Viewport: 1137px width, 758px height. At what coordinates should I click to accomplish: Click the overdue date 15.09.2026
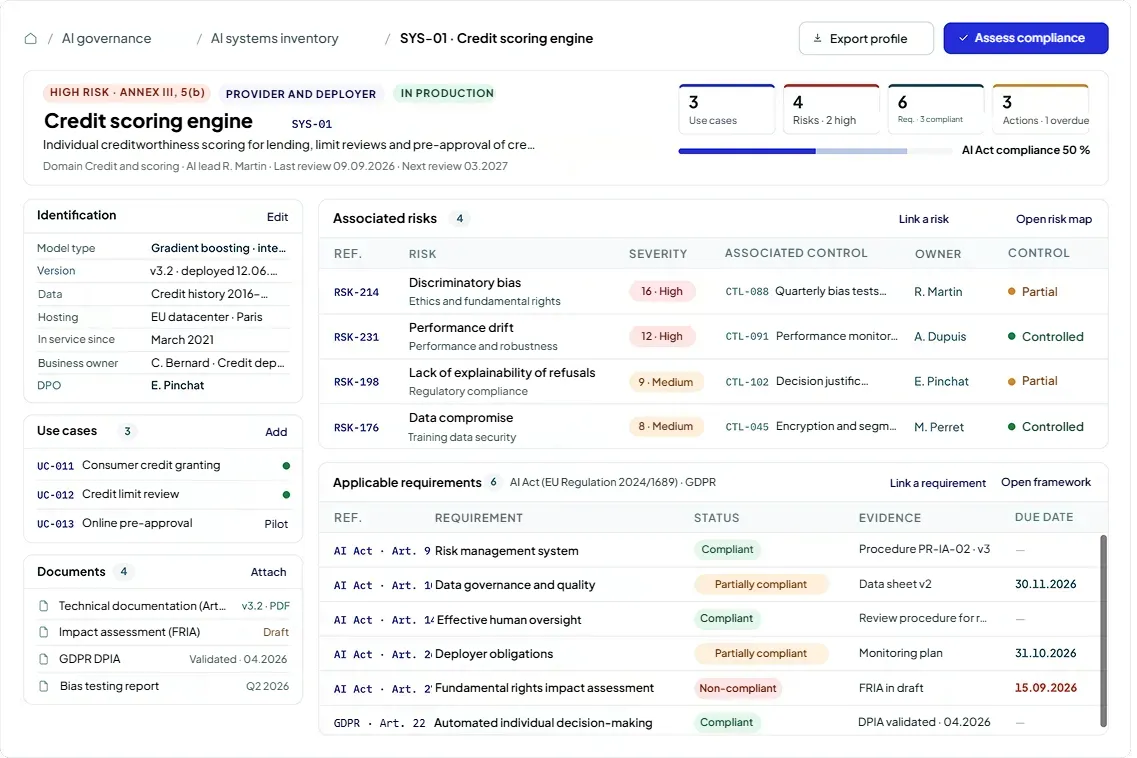point(1046,688)
